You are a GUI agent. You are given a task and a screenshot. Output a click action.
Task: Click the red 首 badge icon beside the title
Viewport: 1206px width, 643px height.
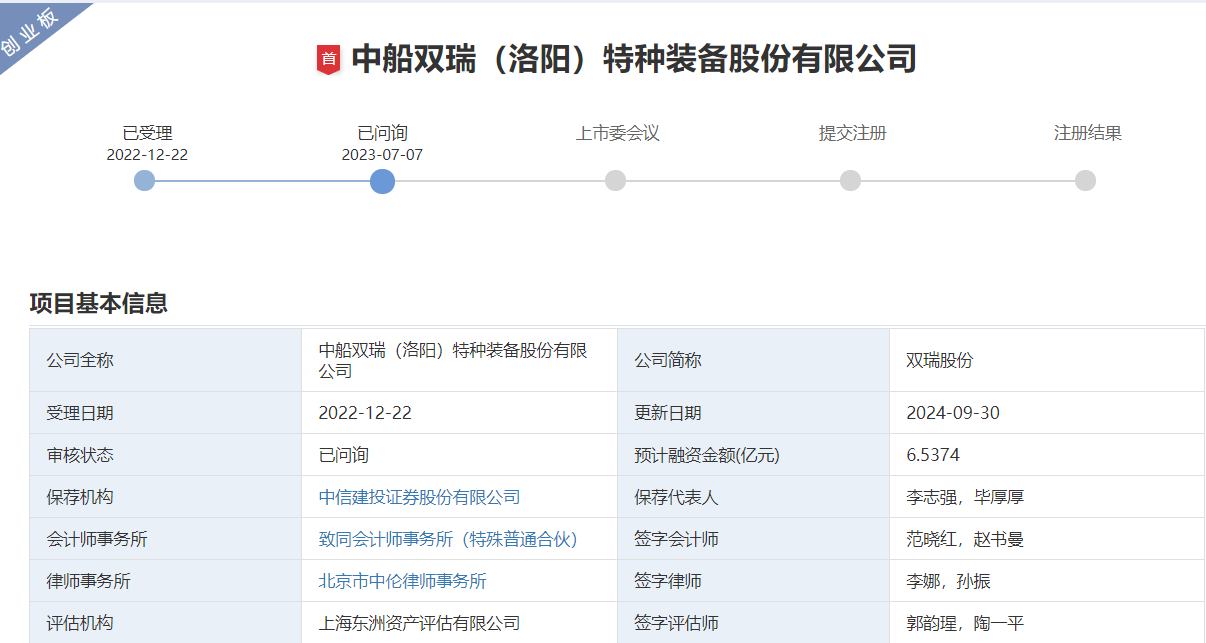[x=328, y=60]
